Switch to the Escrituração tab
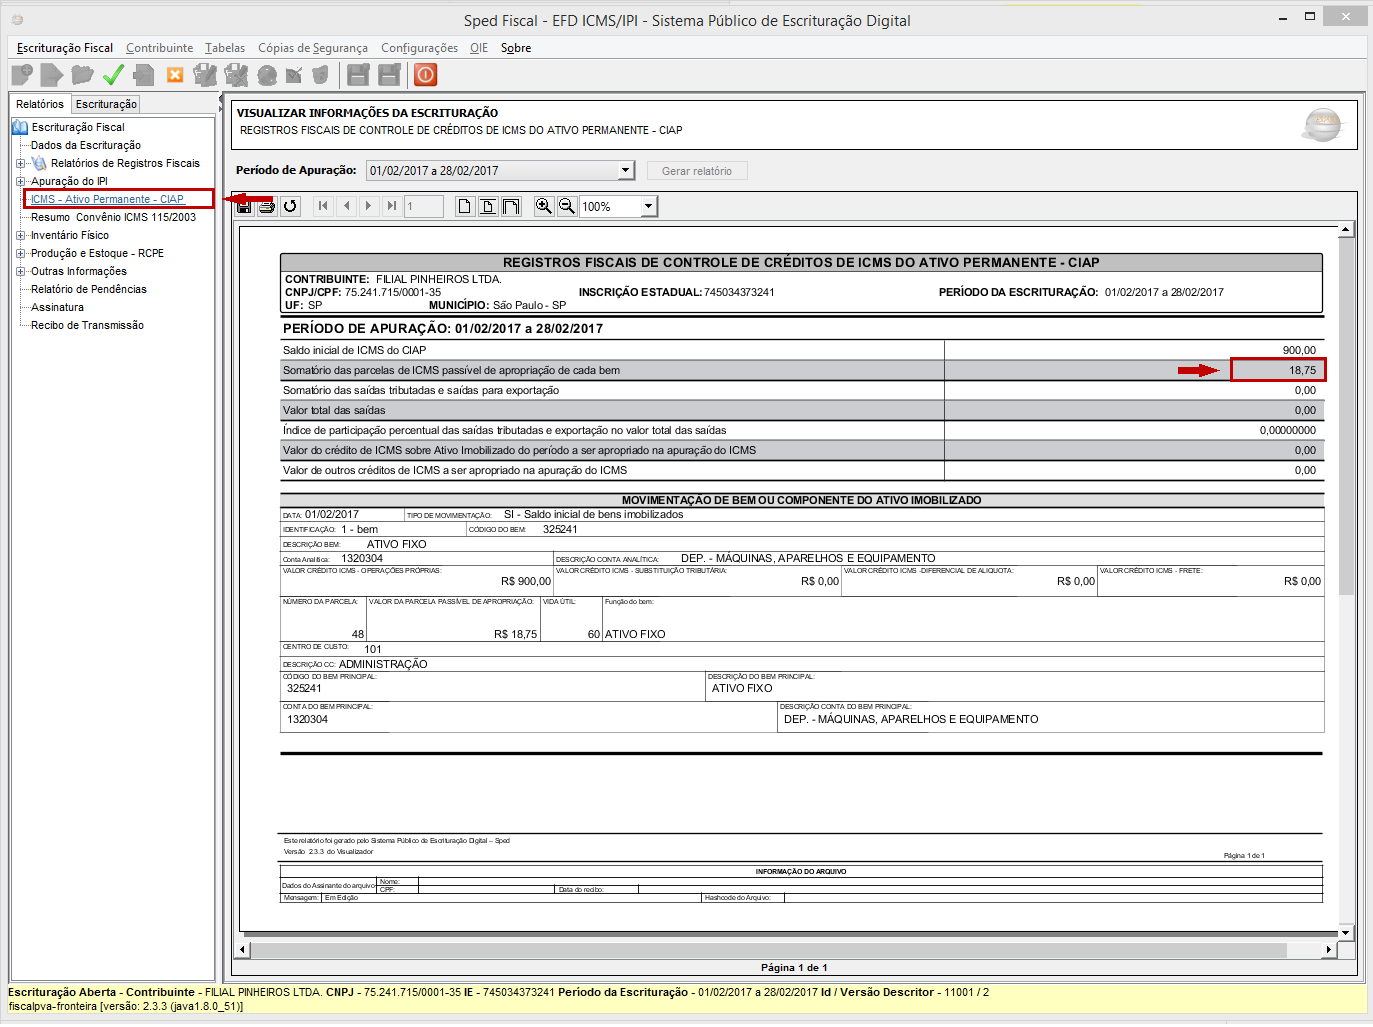The height and width of the screenshot is (1027, 1373). point(106,104)
